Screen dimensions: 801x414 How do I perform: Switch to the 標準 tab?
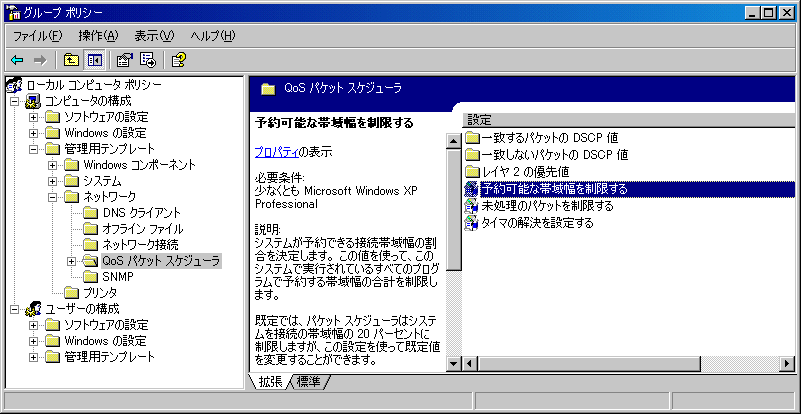308,382
